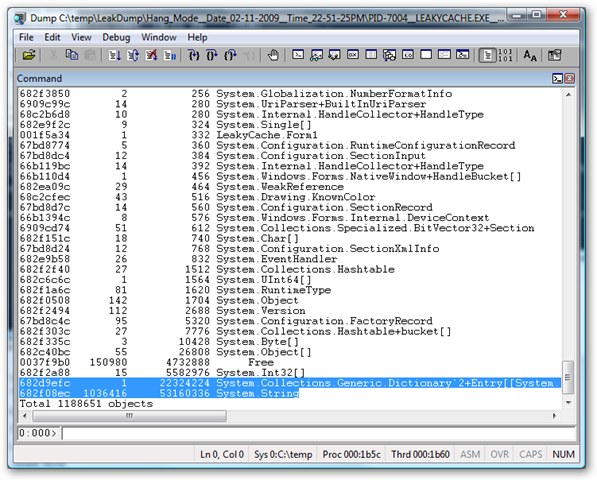Screen dimensions: 597x480
Task: Click the Step Into braces icon
Action: 194,55
